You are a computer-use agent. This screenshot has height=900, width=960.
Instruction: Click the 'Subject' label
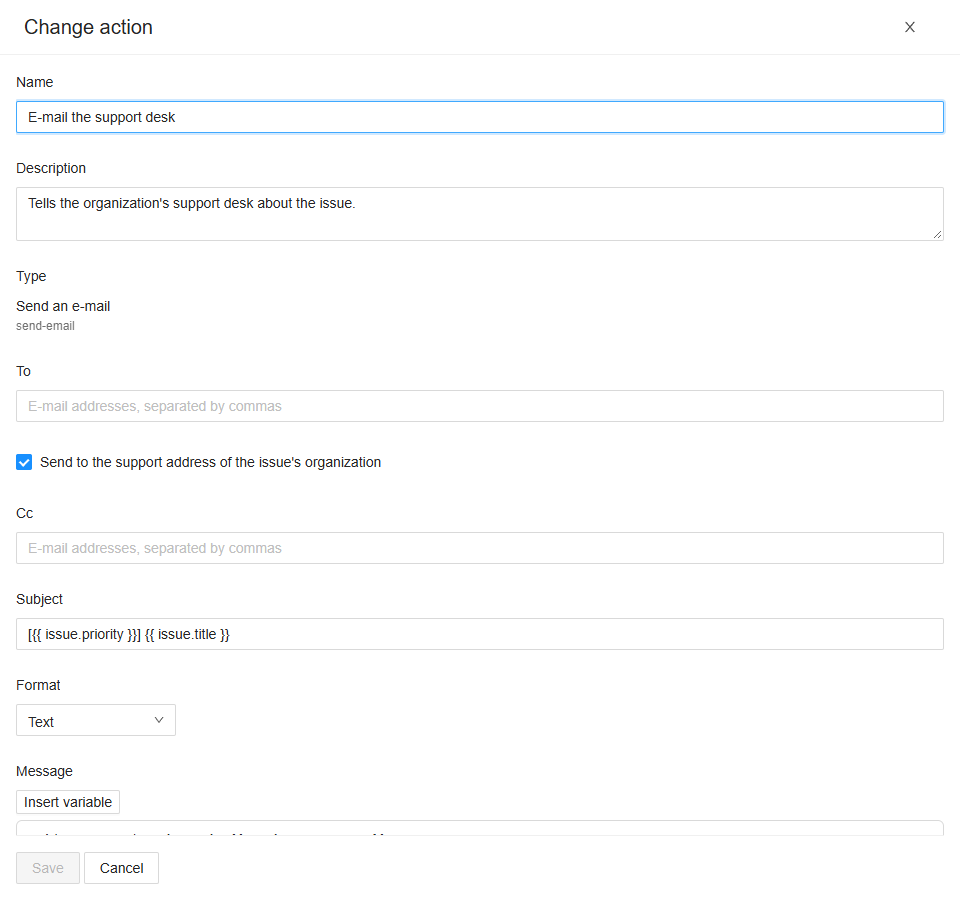pyautogui.click(x=39, y=599)
